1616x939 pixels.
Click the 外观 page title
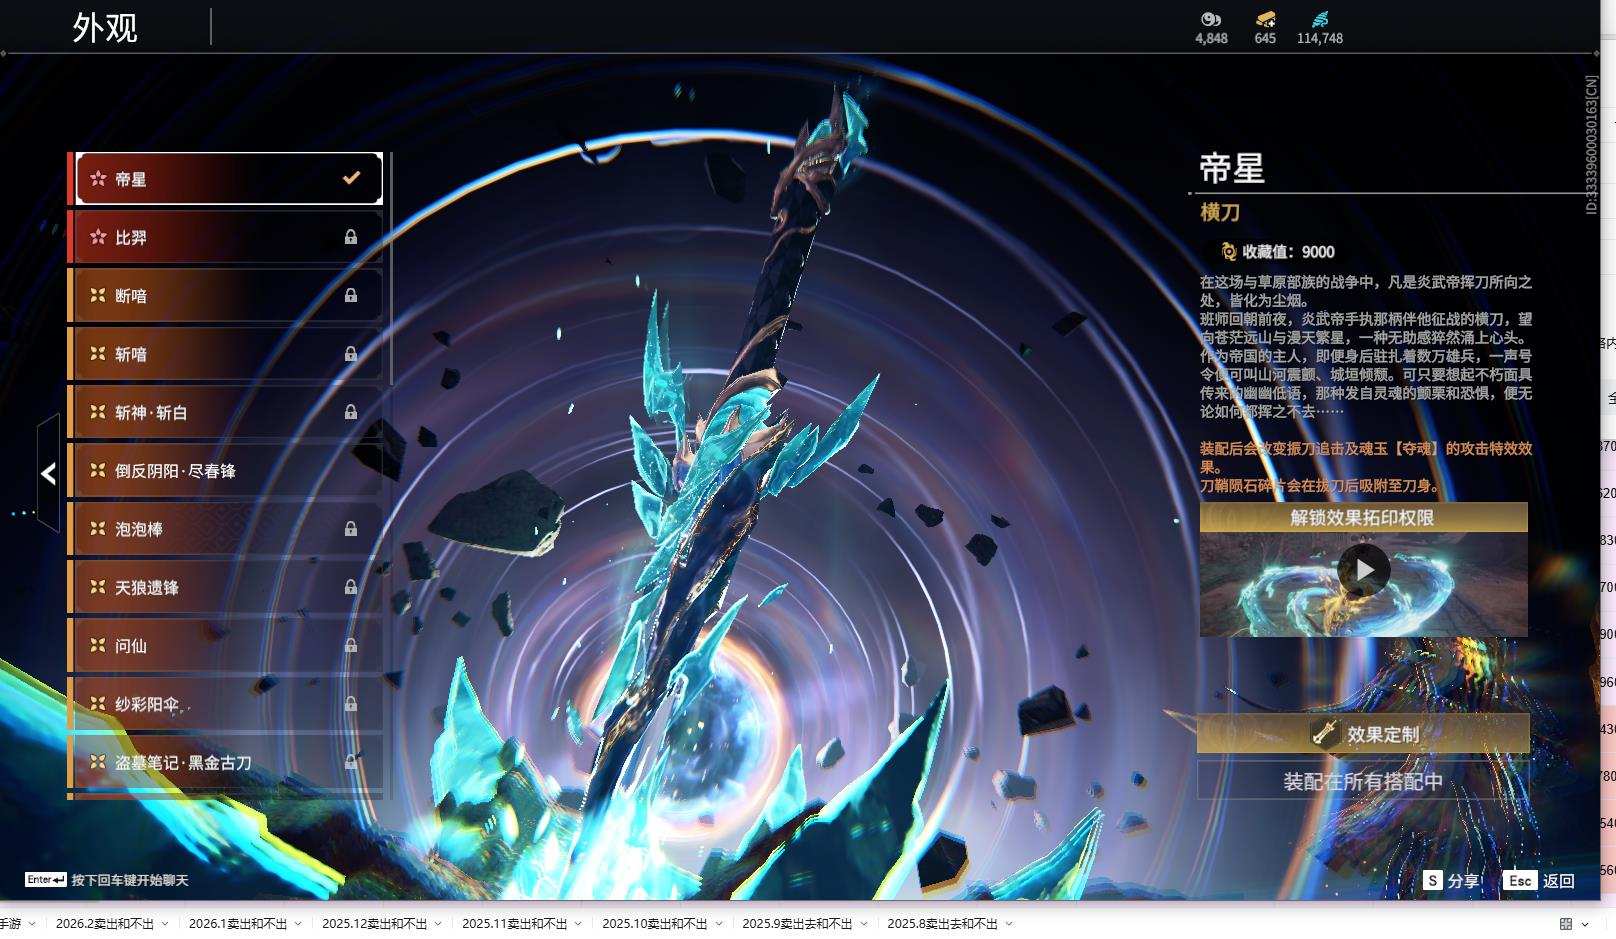pos(105,28)
